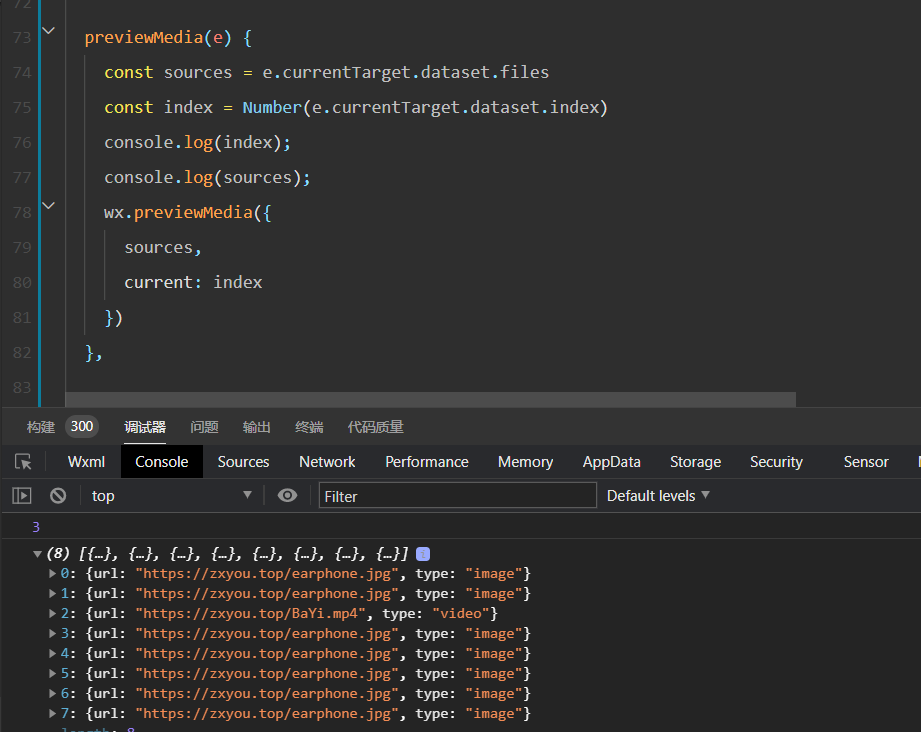
Task: Click line number 73 in gutter
Action: pyautogui.click(x=22, y=38)
